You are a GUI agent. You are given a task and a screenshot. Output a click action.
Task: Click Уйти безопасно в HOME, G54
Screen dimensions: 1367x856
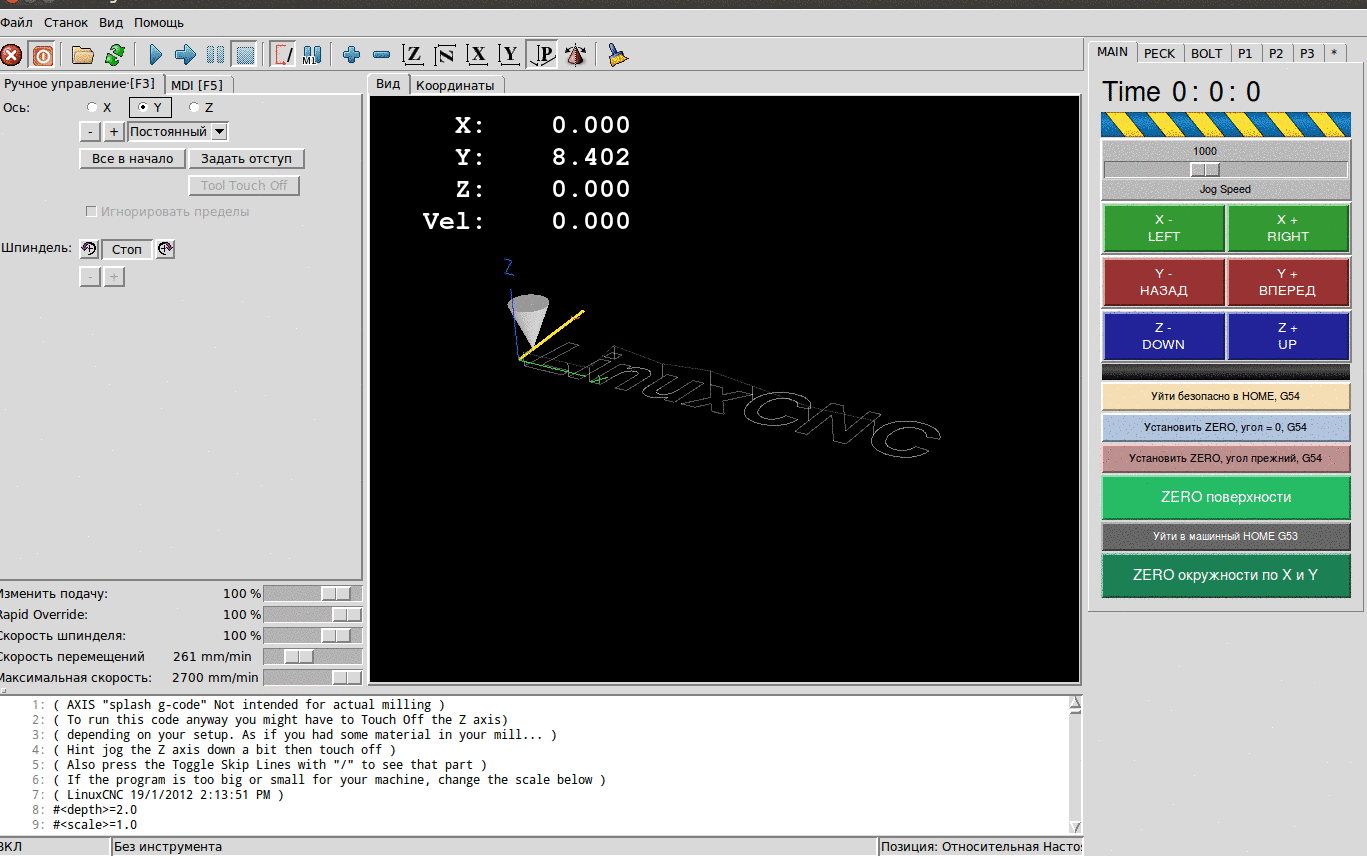(1226, 396)
